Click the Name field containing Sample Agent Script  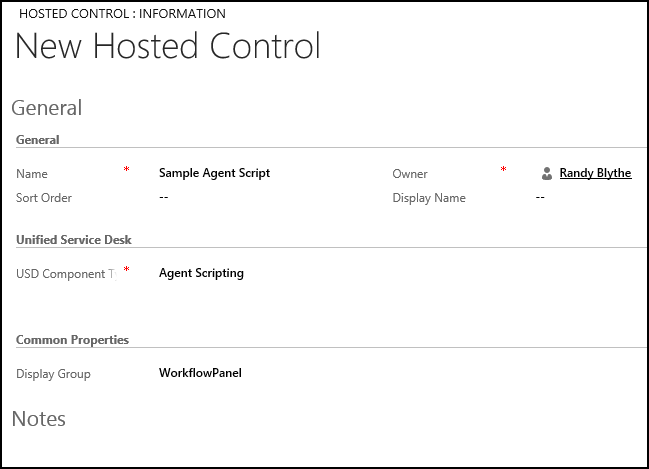point(214,173)
